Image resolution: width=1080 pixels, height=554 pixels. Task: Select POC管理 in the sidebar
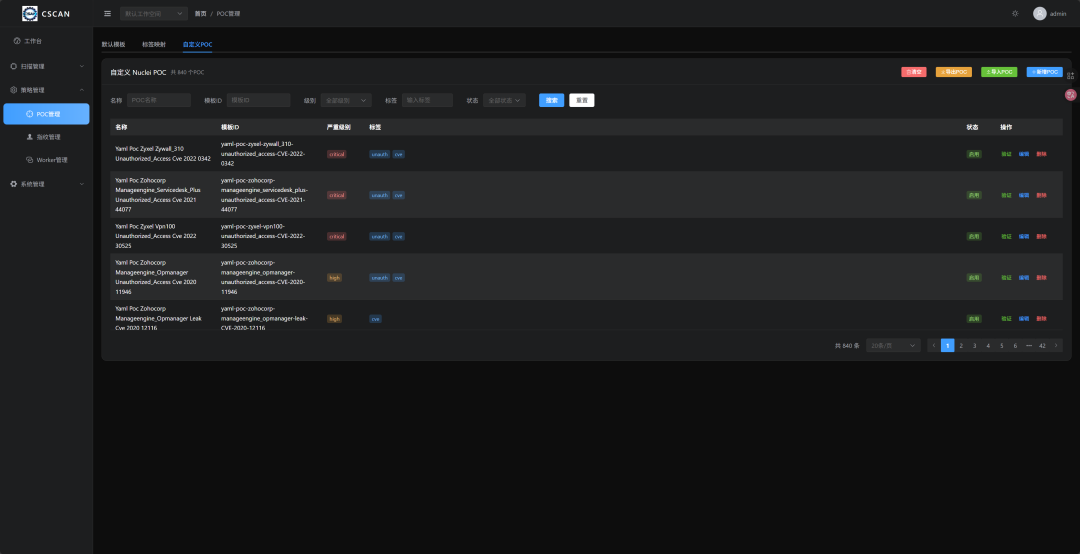coord(46,114)
